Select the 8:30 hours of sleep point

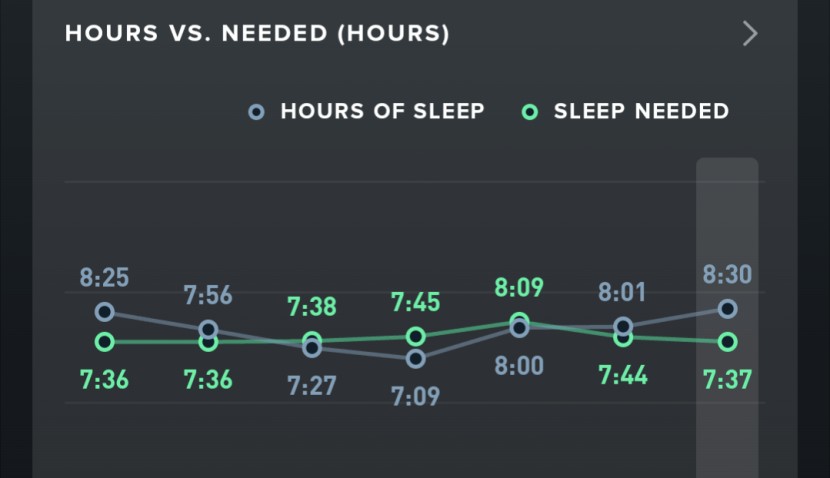727,309
